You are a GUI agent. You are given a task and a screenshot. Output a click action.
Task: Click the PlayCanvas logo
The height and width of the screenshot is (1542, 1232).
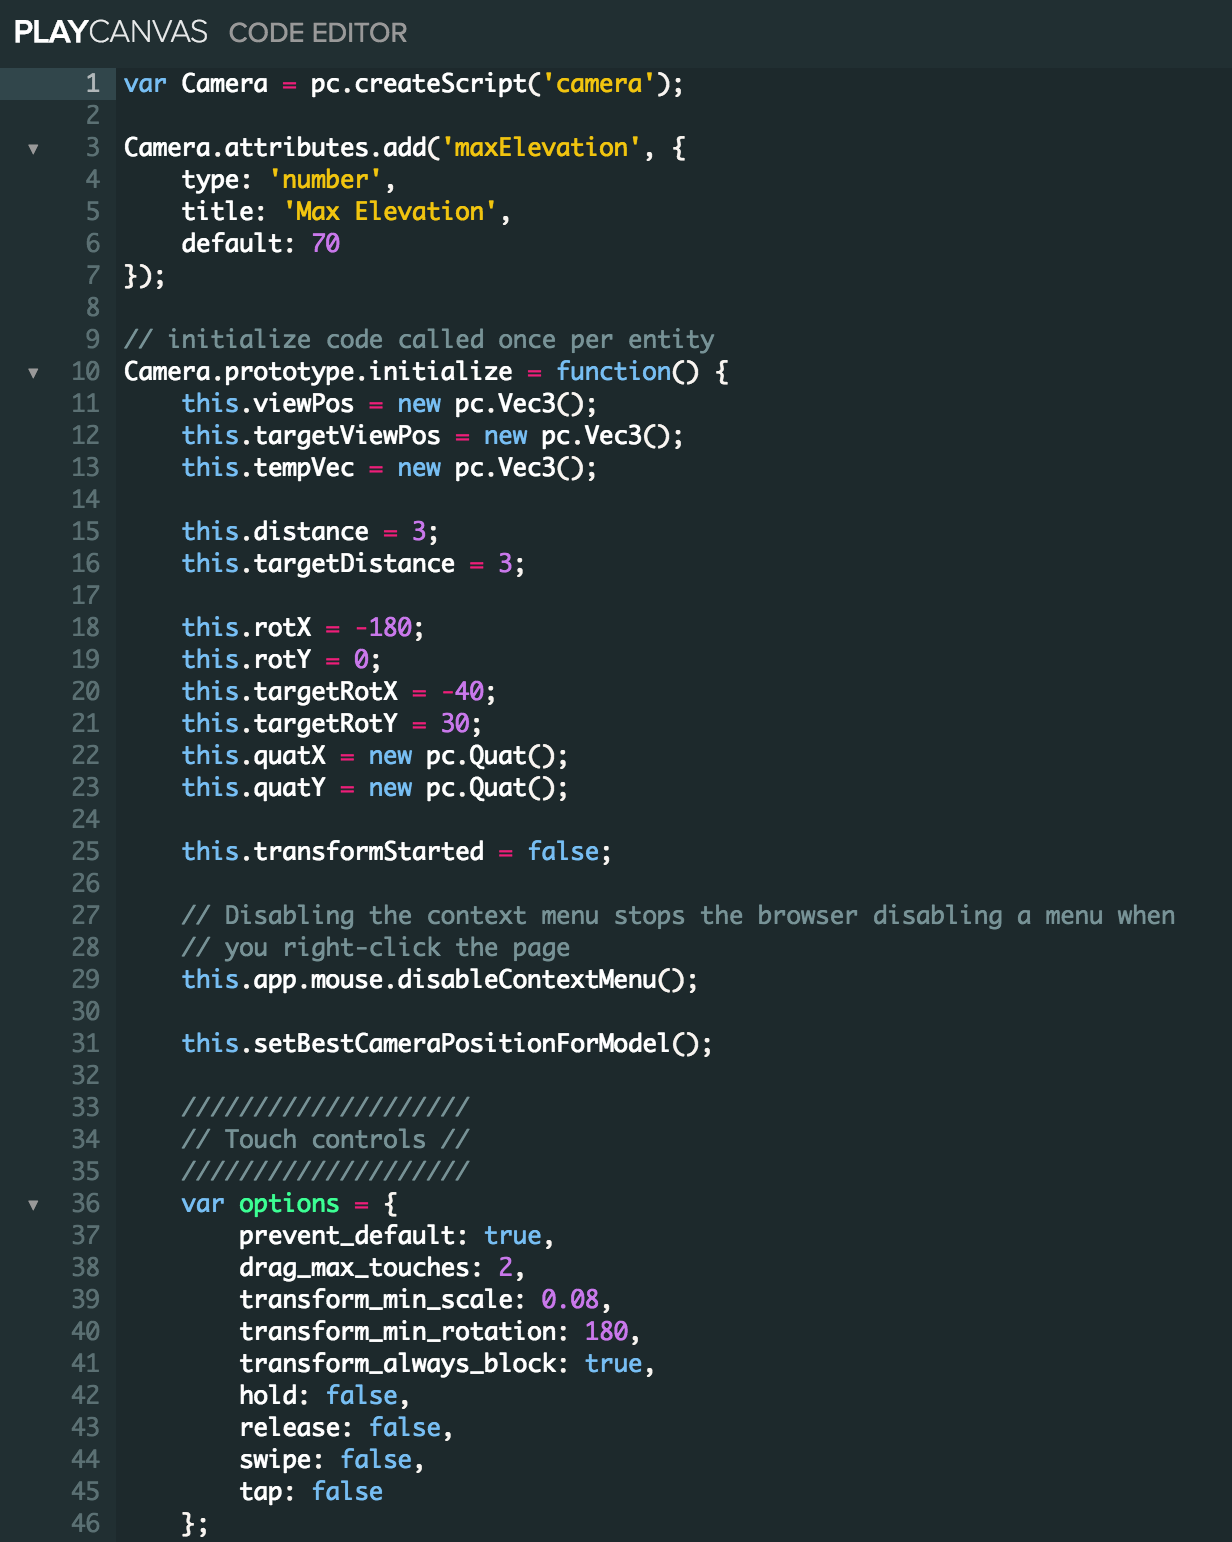point(111,32)
